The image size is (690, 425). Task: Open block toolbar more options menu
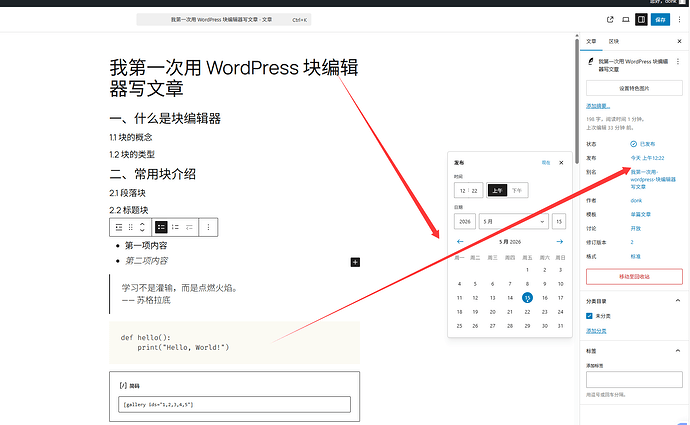pyautogui.click(x=208, y=227)
